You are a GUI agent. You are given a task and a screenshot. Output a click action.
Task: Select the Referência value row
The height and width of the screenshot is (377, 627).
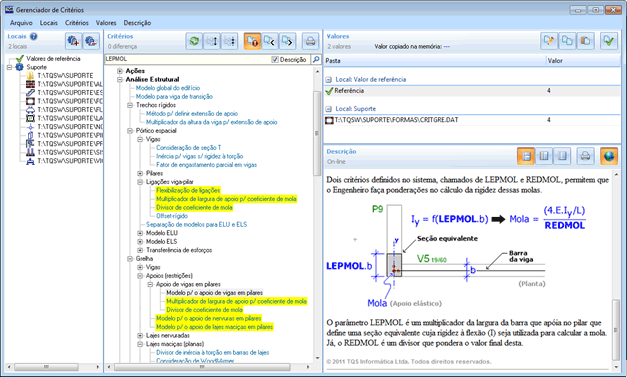(x=472, y=91)
